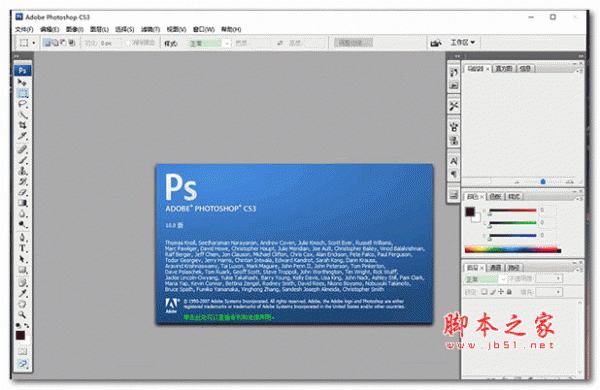Expand the collapsed icon dock arrows
Screen dimensions: 600x390
[x=457, y=56]
